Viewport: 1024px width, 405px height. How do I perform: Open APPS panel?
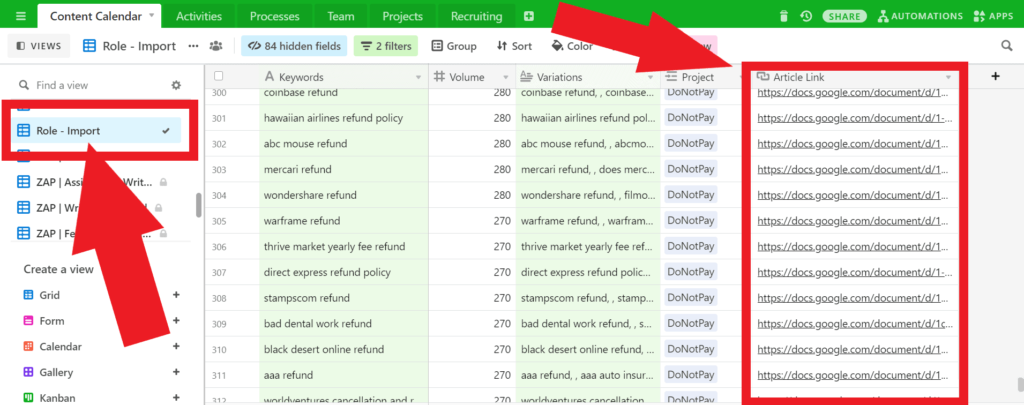click(993, 16)
